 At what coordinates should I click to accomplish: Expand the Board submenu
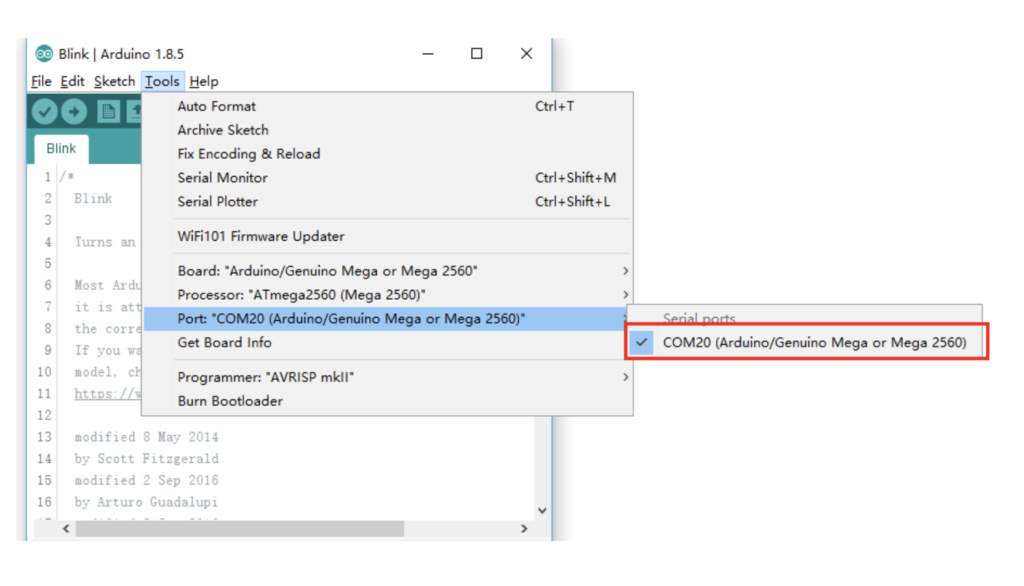388,270
